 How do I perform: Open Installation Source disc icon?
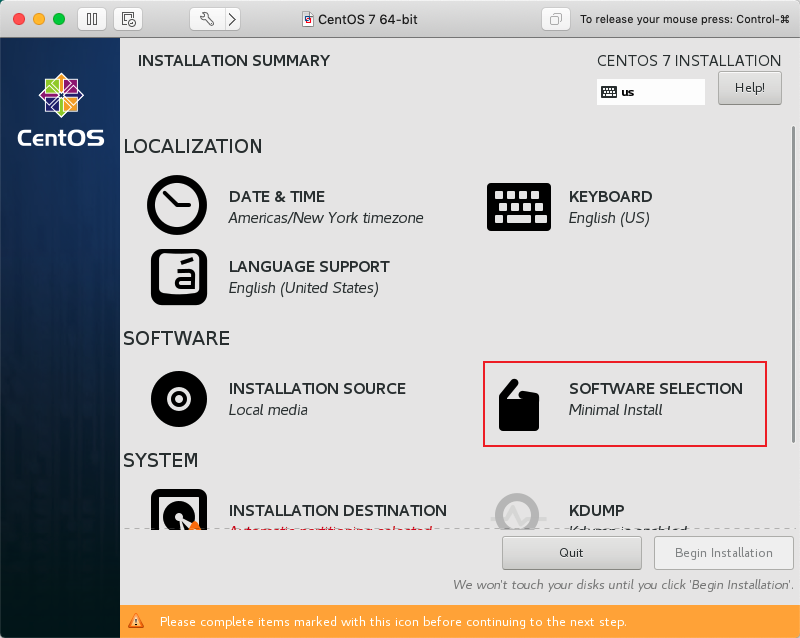click(179, 399)
